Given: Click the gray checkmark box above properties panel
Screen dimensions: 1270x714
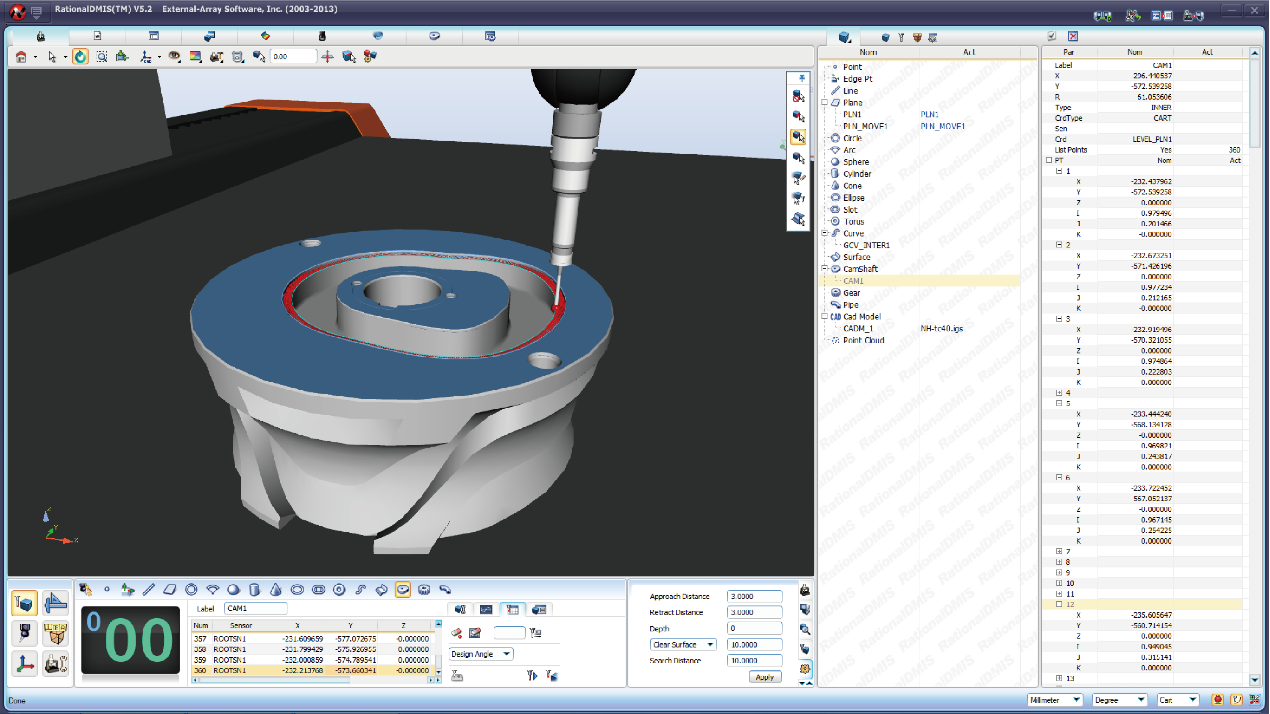Looking at the screenshot, I should (x=1051, y=37).
